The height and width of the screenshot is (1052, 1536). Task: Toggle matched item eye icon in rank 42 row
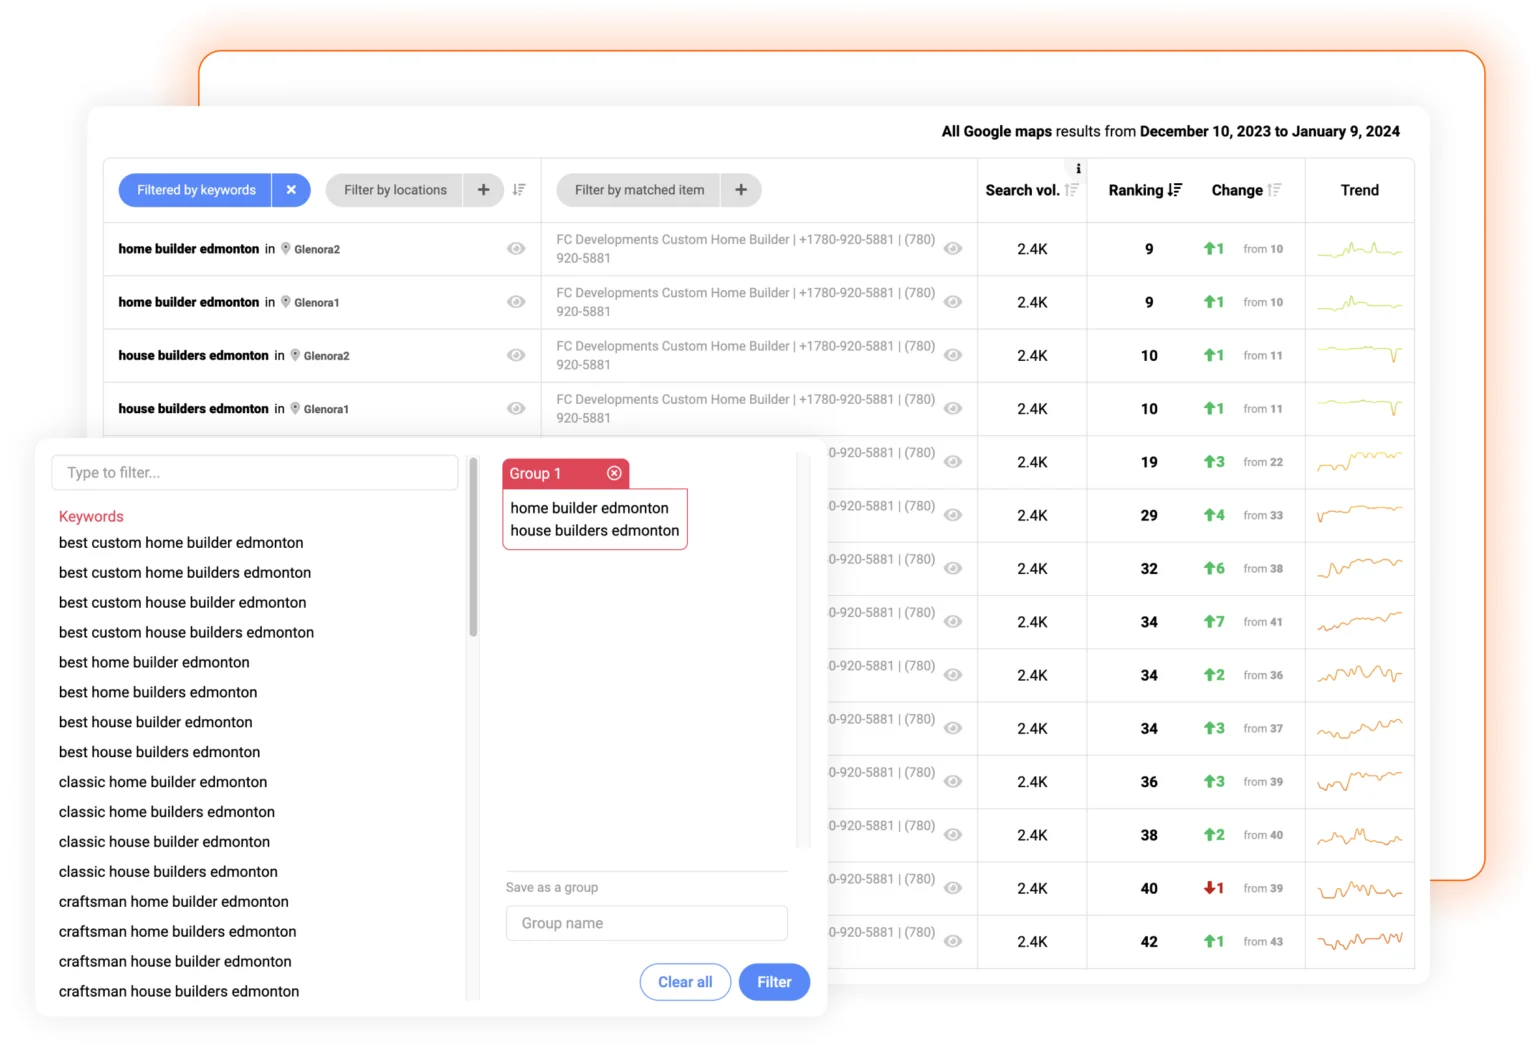953,941
